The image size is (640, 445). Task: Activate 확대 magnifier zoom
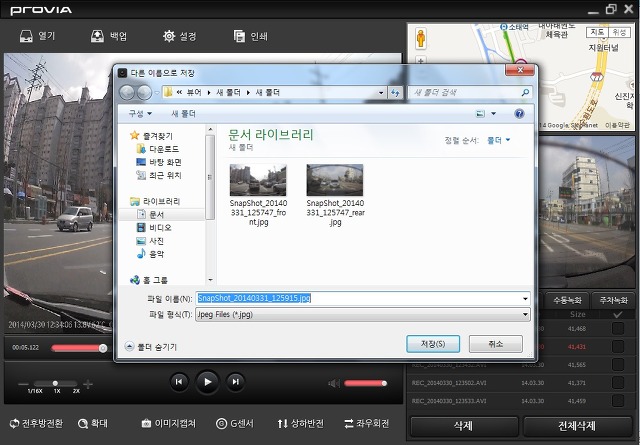[x=93, y=424]
